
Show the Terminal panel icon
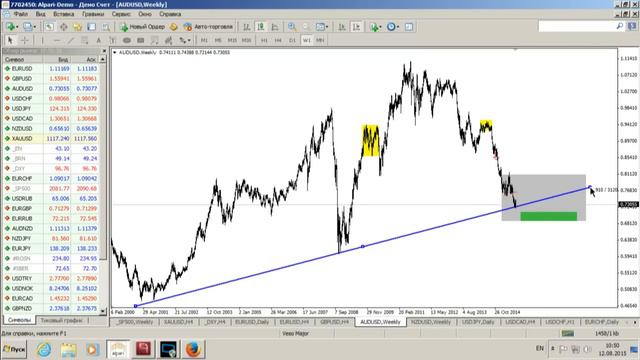91,27
